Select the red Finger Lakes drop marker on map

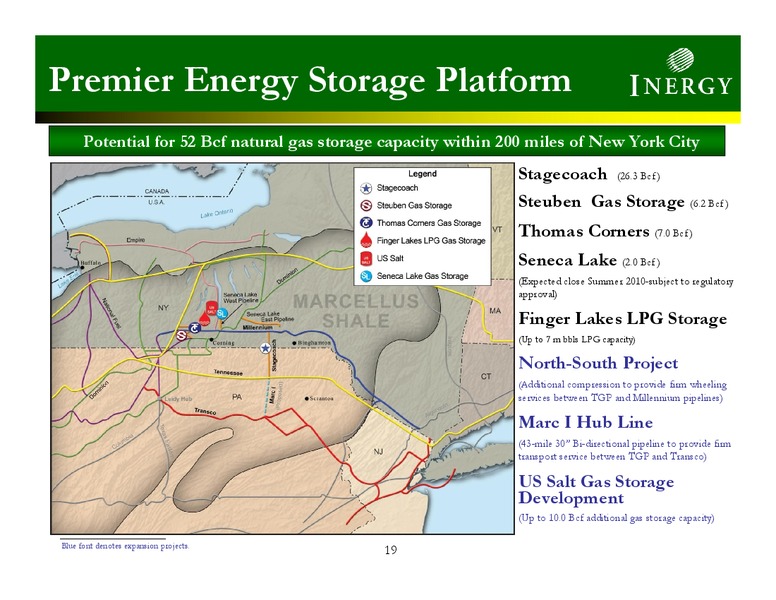[204, 318]
